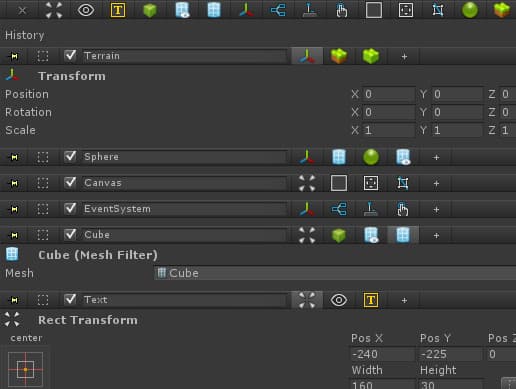Add component with plus on Cube row
Image resolution: width=516 pixels, height=389 pixels.
click(436, 236)
